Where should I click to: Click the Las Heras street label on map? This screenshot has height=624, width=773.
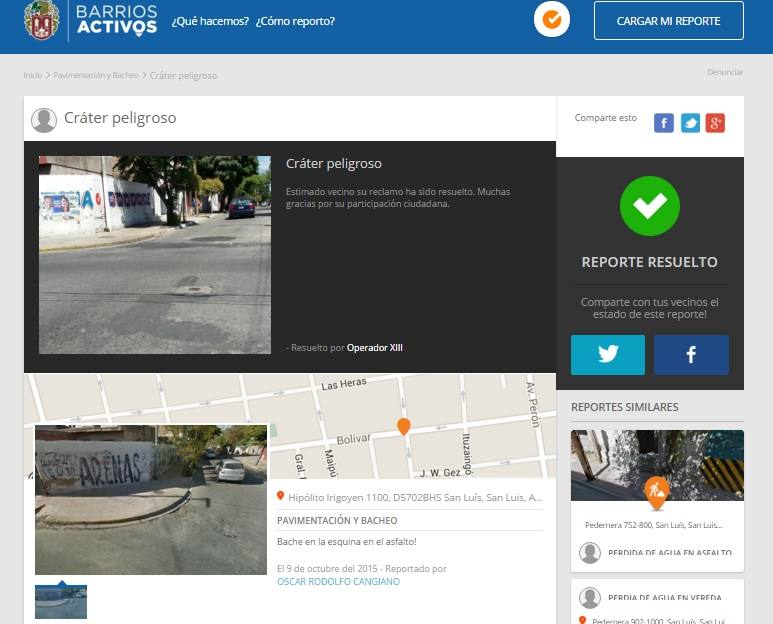point(344,384)
